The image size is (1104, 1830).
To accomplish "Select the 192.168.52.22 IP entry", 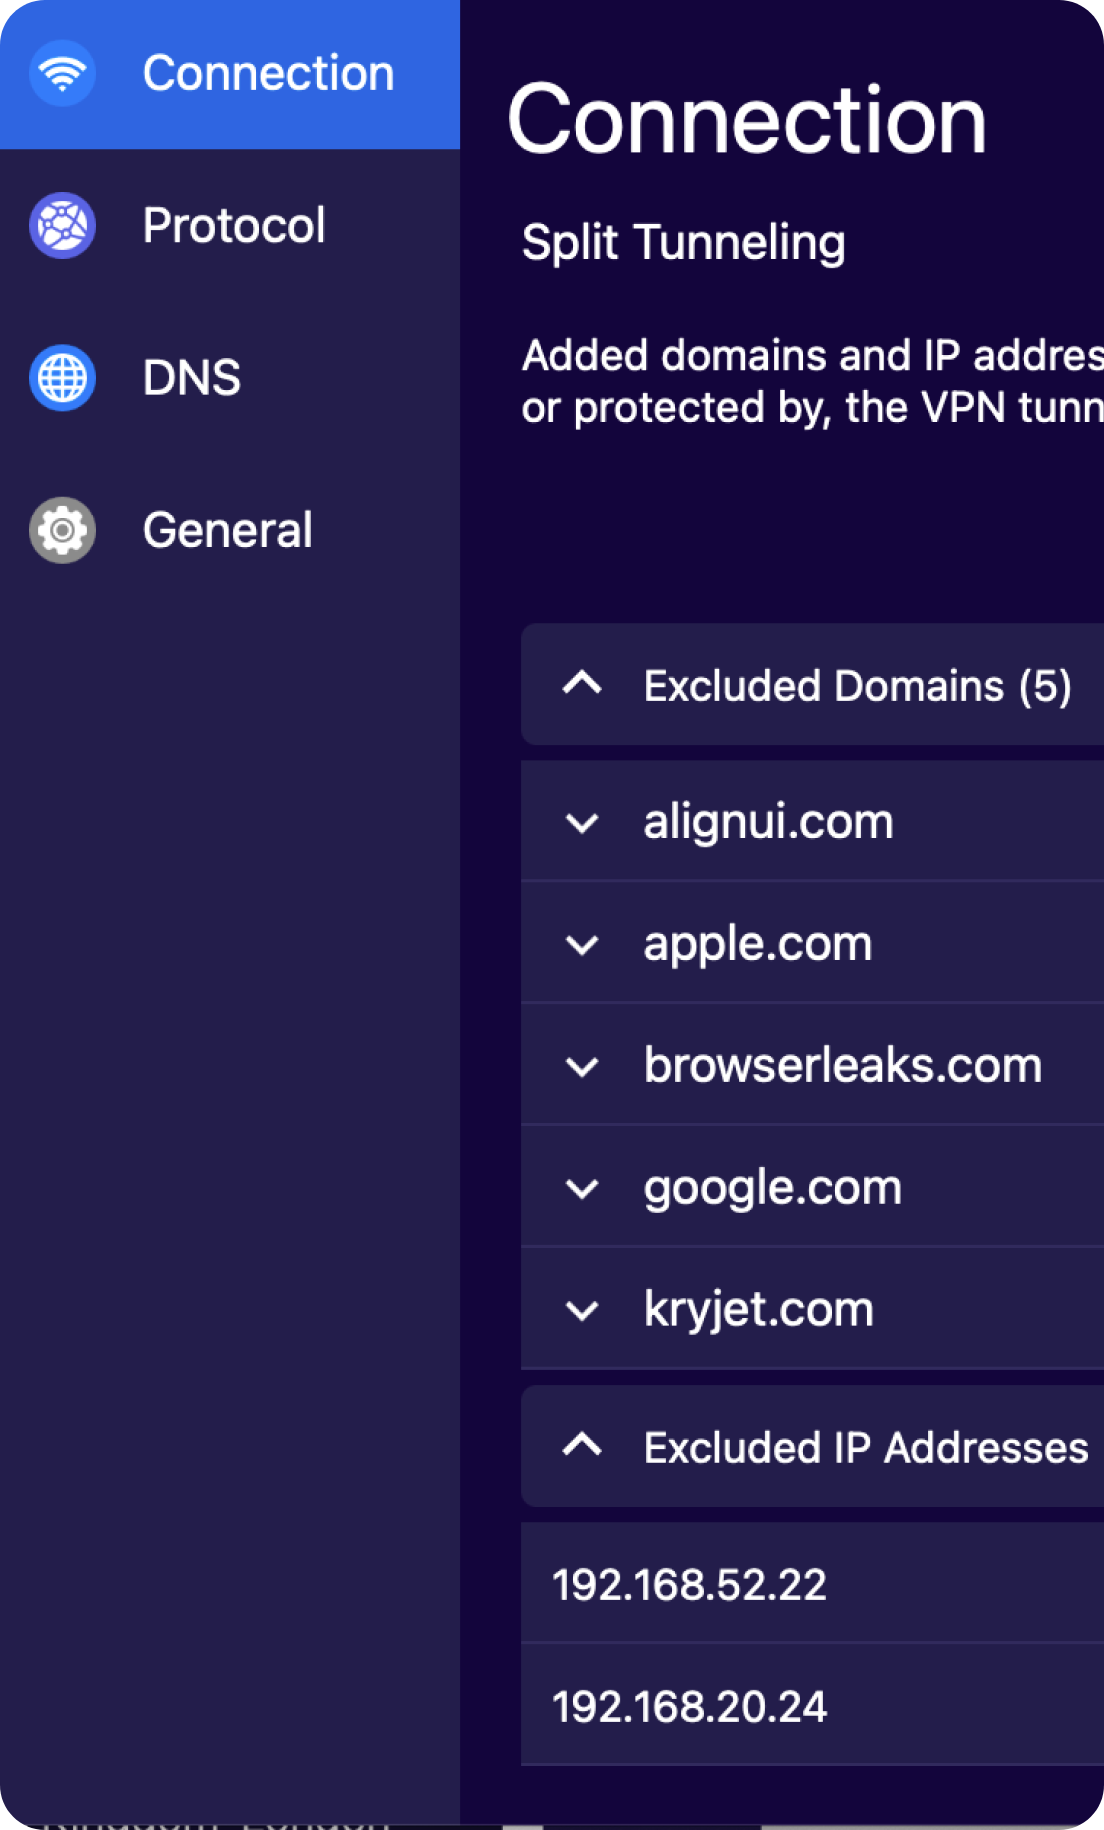I will click(690, 1586).
